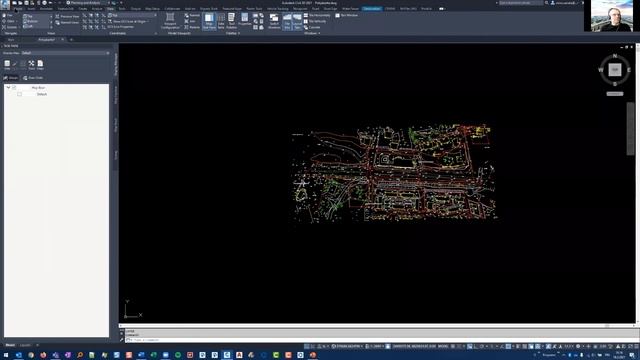The width and height of the screenshot is (640, 360).
Task: Expand the Palettes panel dropdown
Action: coord(233,33)
